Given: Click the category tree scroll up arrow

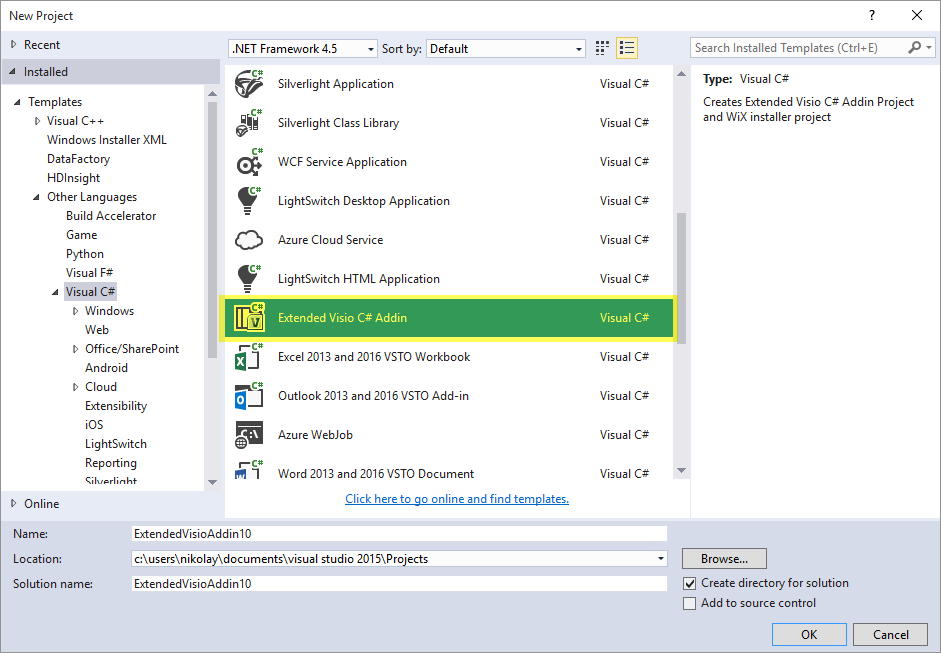Looking at the screenshot, I should pyautogui.click(x=212, y=94).
